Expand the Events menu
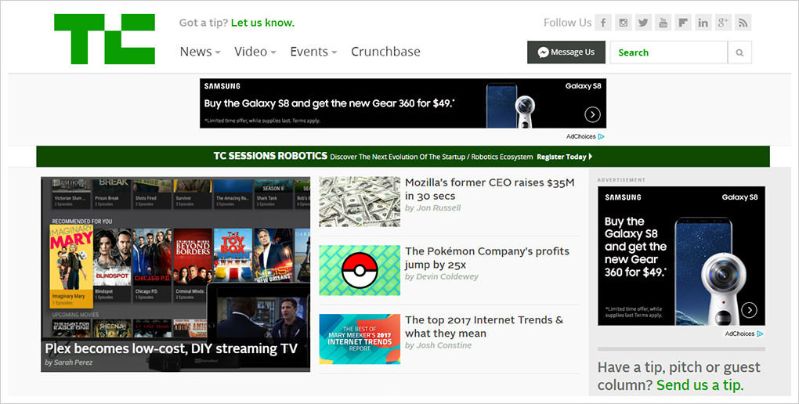This screenshot has width=799, height=404. click(313, 51)
